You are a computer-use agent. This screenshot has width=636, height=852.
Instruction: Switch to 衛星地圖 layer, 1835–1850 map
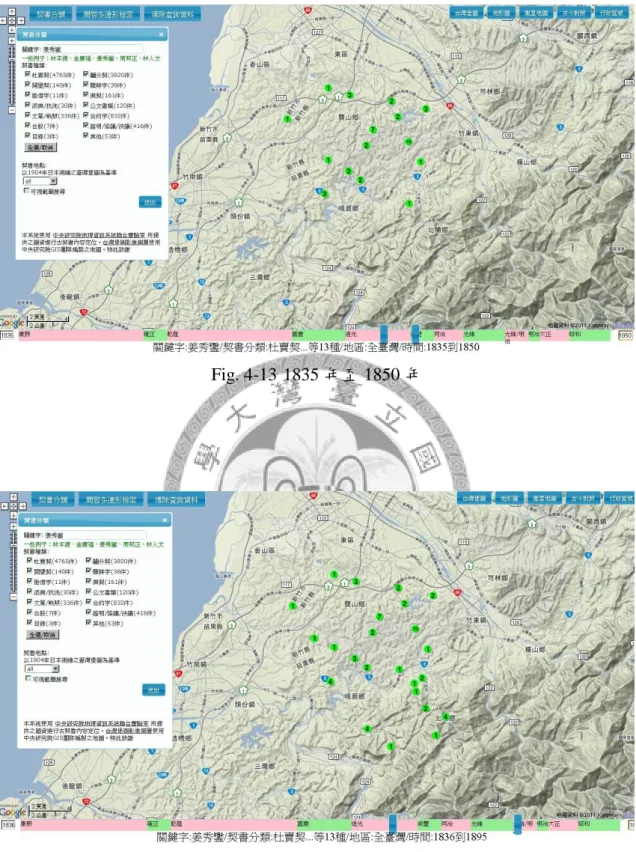pyautogui.click(x=535, y=13)
